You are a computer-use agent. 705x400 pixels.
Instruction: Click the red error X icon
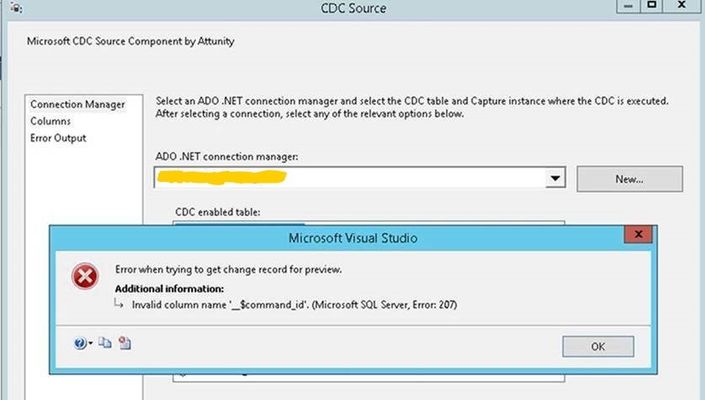[85, 276]
